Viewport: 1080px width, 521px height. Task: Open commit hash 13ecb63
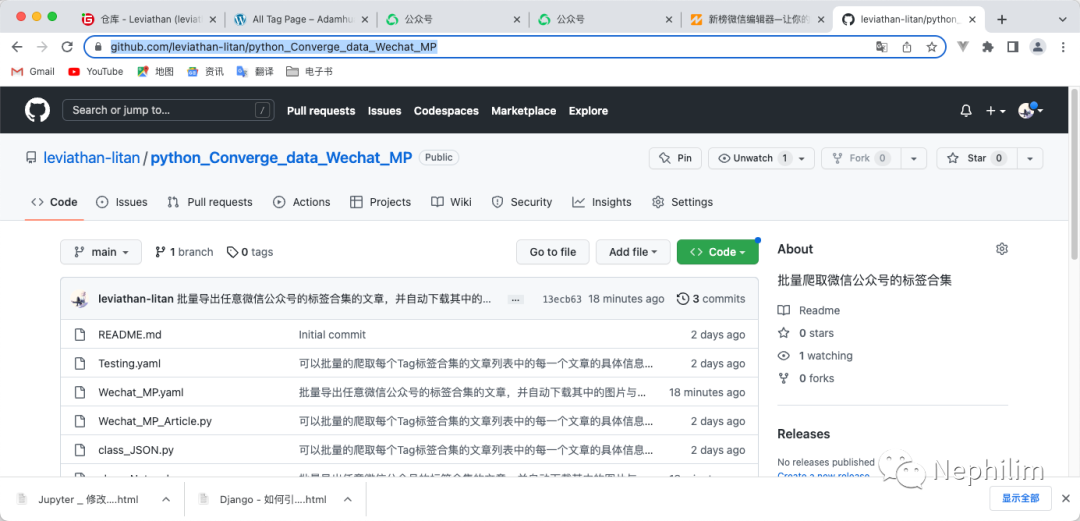click(562, 299)
